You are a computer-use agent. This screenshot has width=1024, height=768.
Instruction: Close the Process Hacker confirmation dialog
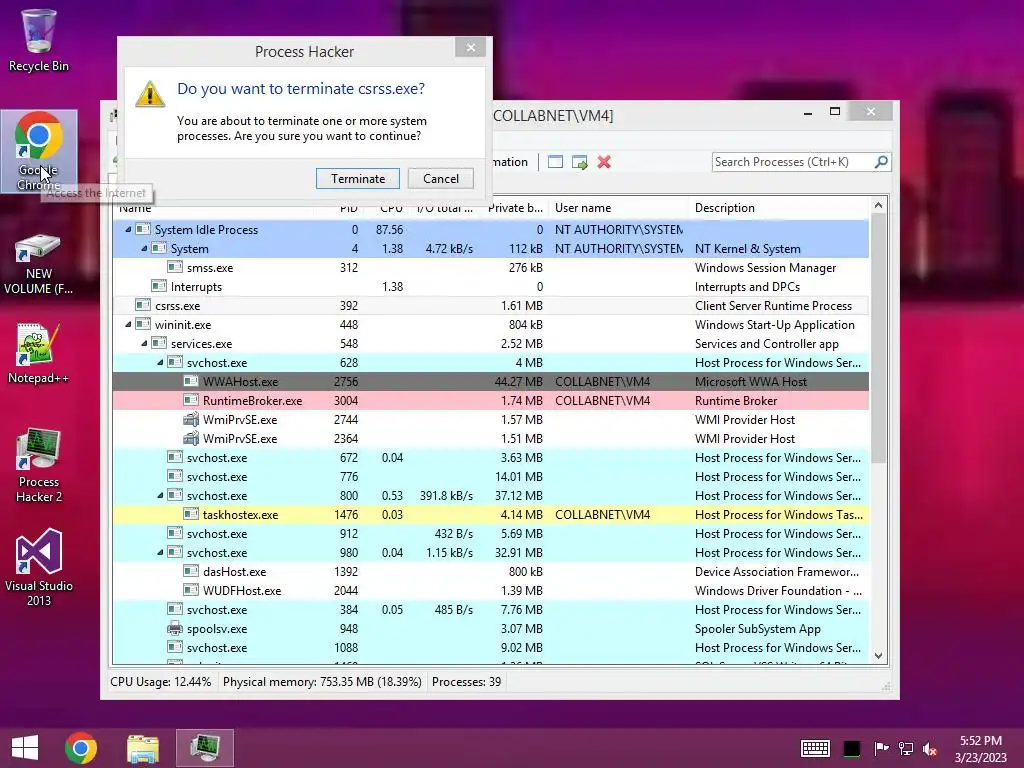[470, 48]
